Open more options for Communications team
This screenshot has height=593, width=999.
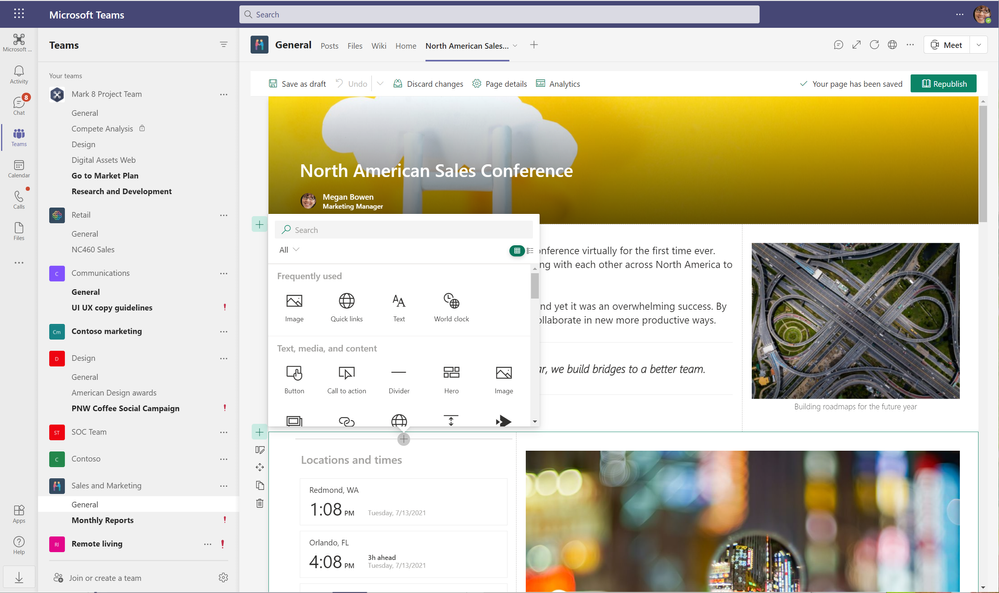click(x=224, y=273)
